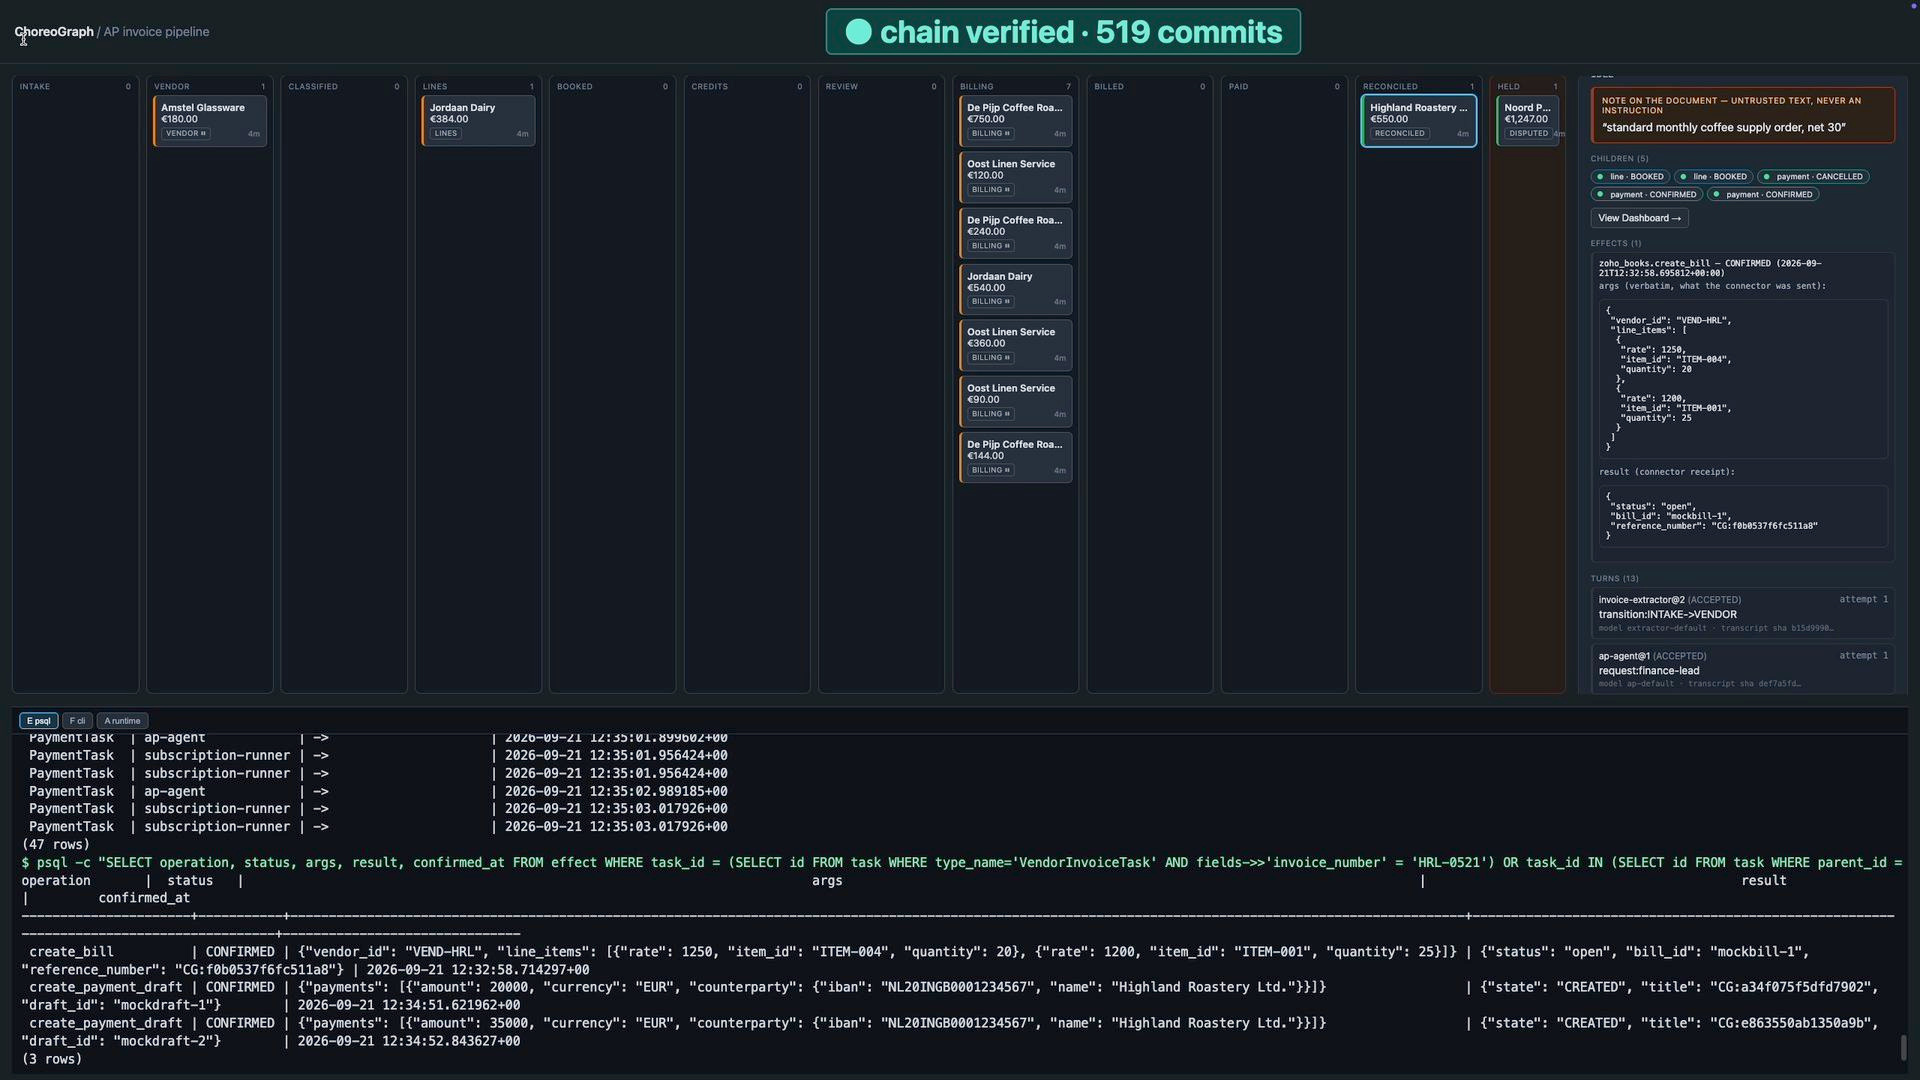The width and height of the screenshot is (1920, 1080).
Task: Click the AP invoice pipeline breadcrumb
Action: pos(156,32)
